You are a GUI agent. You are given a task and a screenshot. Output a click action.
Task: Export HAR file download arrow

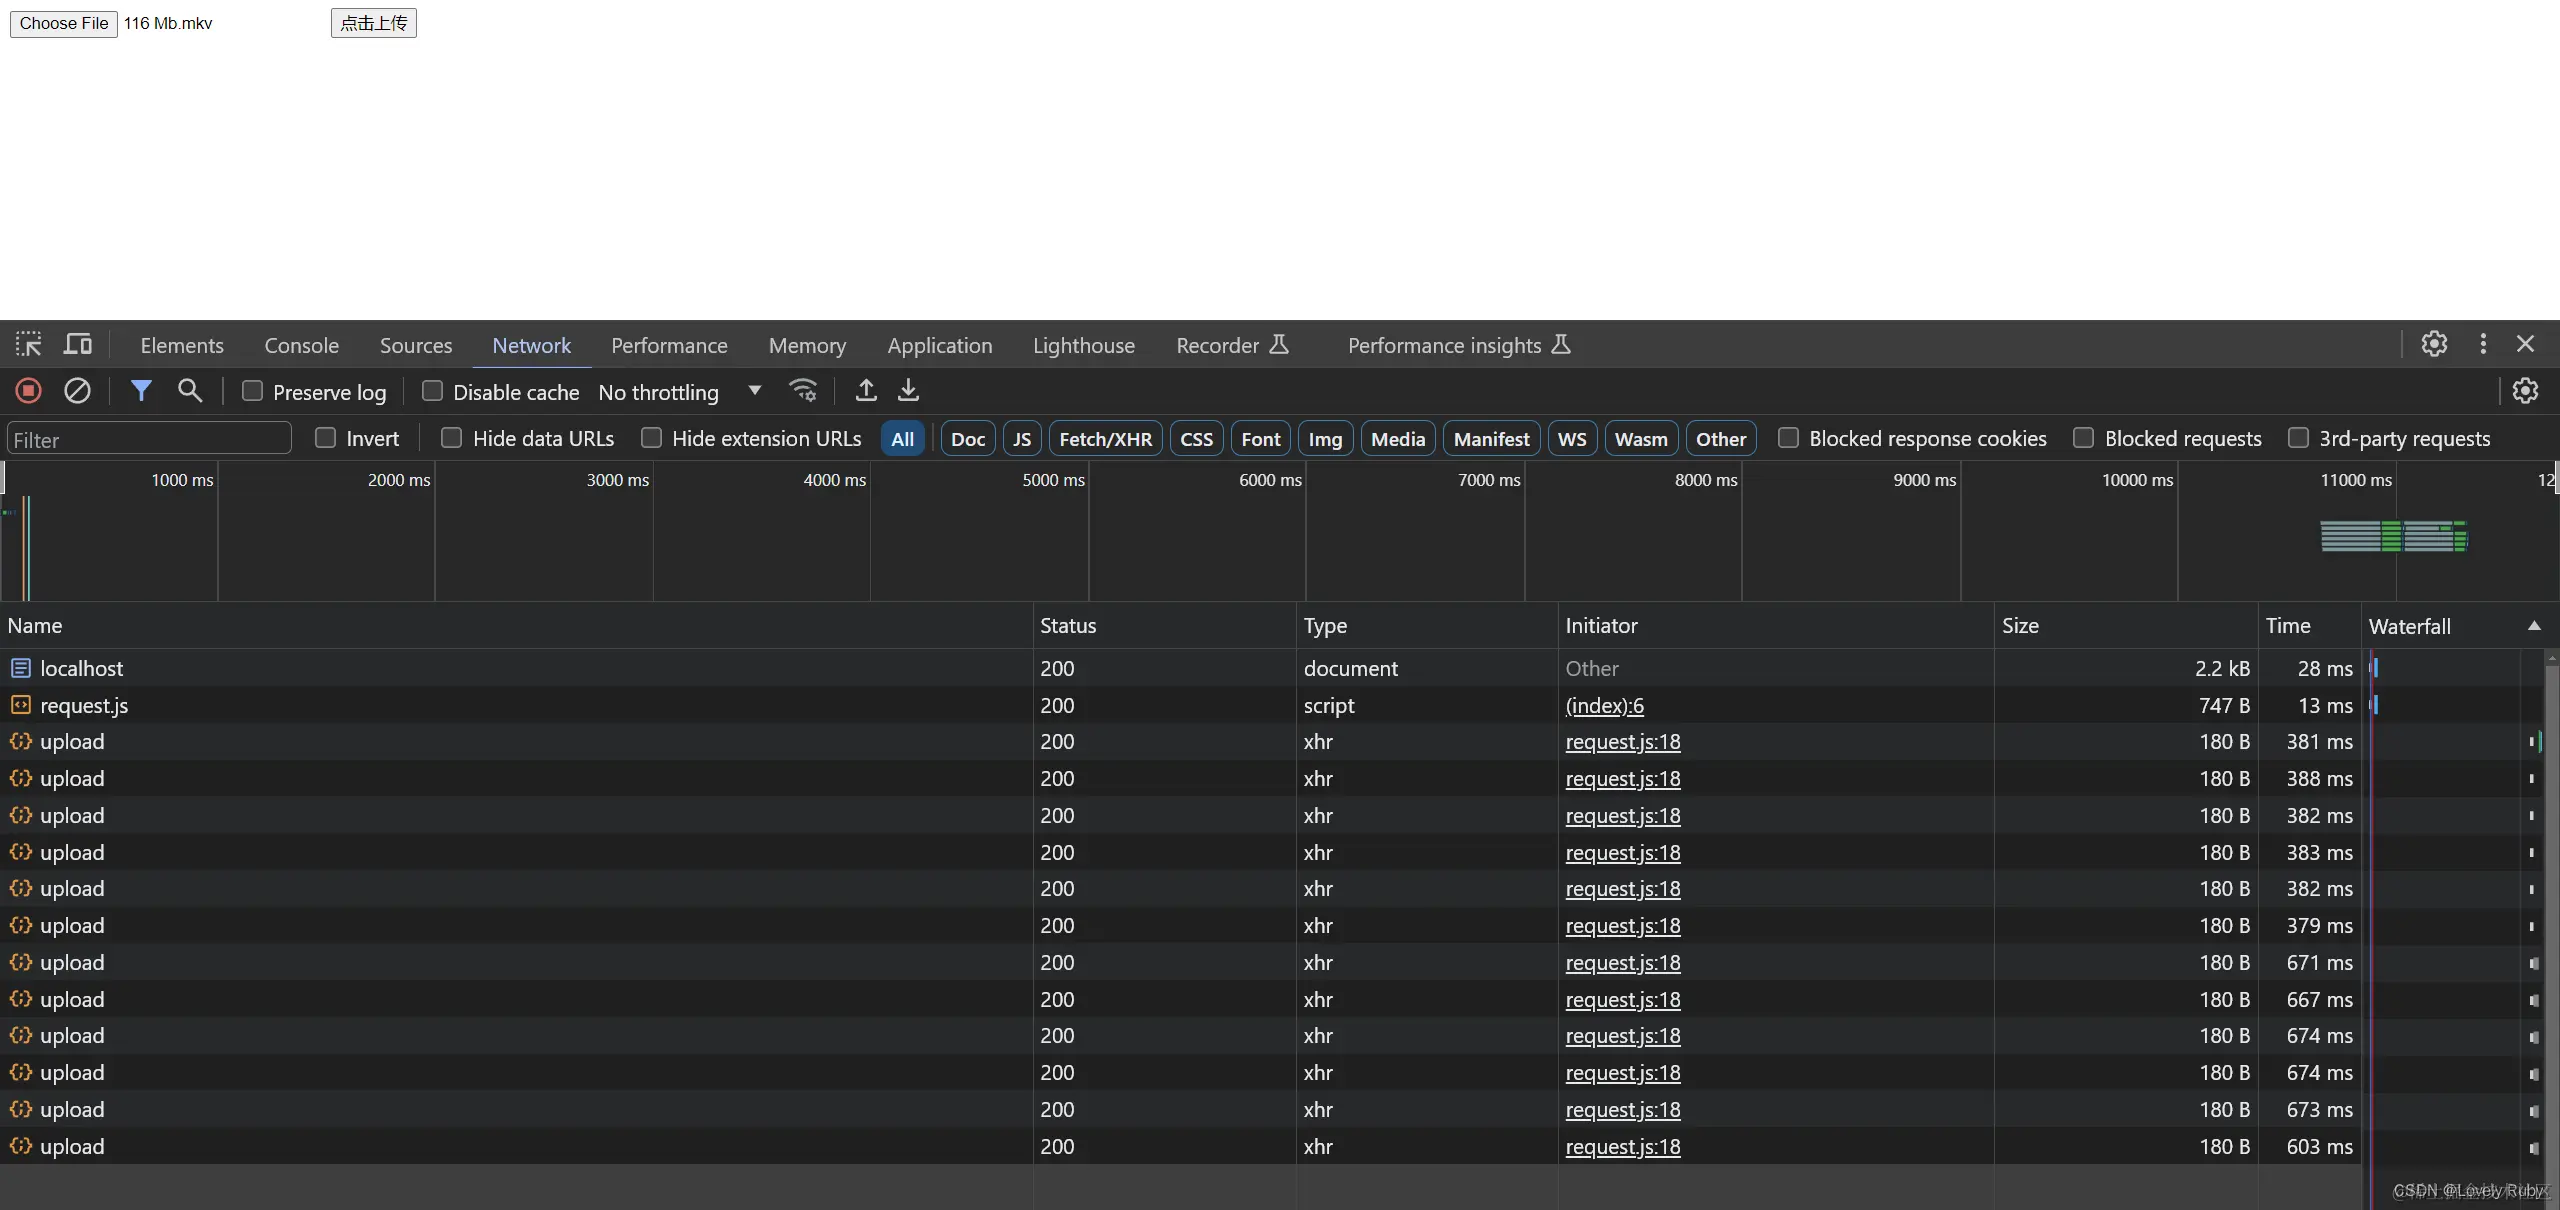[x=908, y=391]
